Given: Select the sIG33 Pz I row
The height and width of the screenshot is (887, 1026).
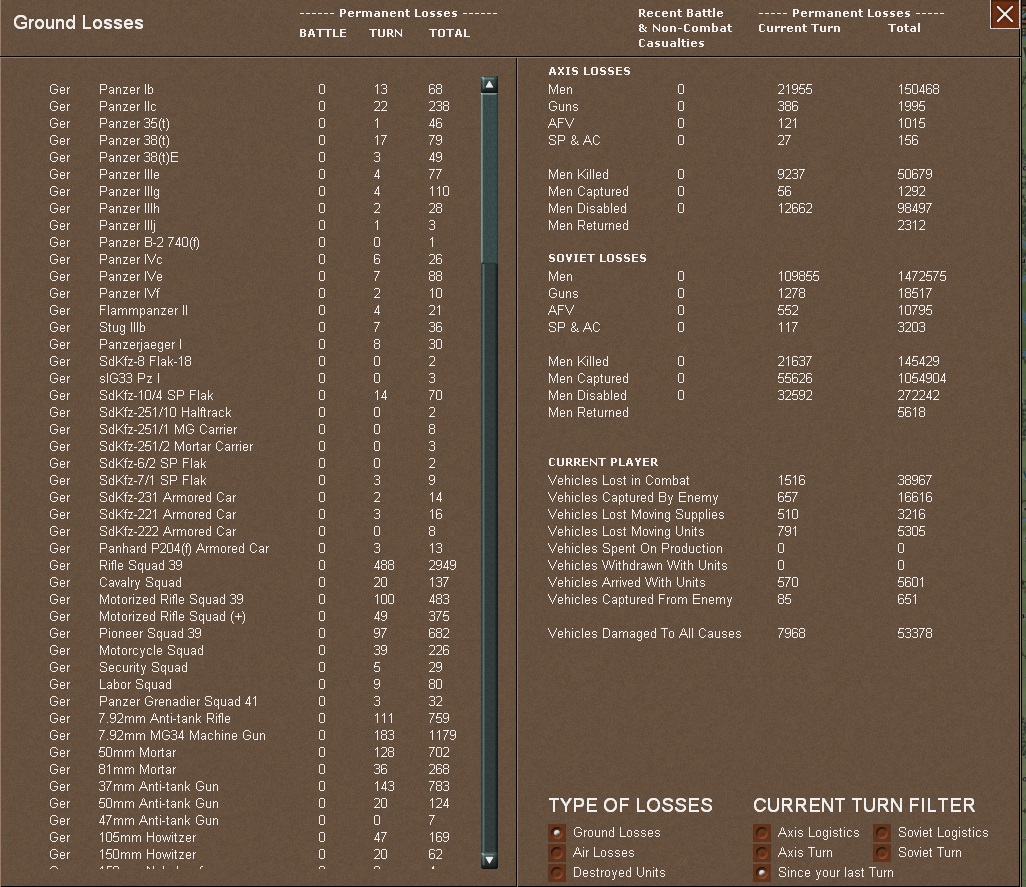Looking at the screenshot, I should pos(253,379).
